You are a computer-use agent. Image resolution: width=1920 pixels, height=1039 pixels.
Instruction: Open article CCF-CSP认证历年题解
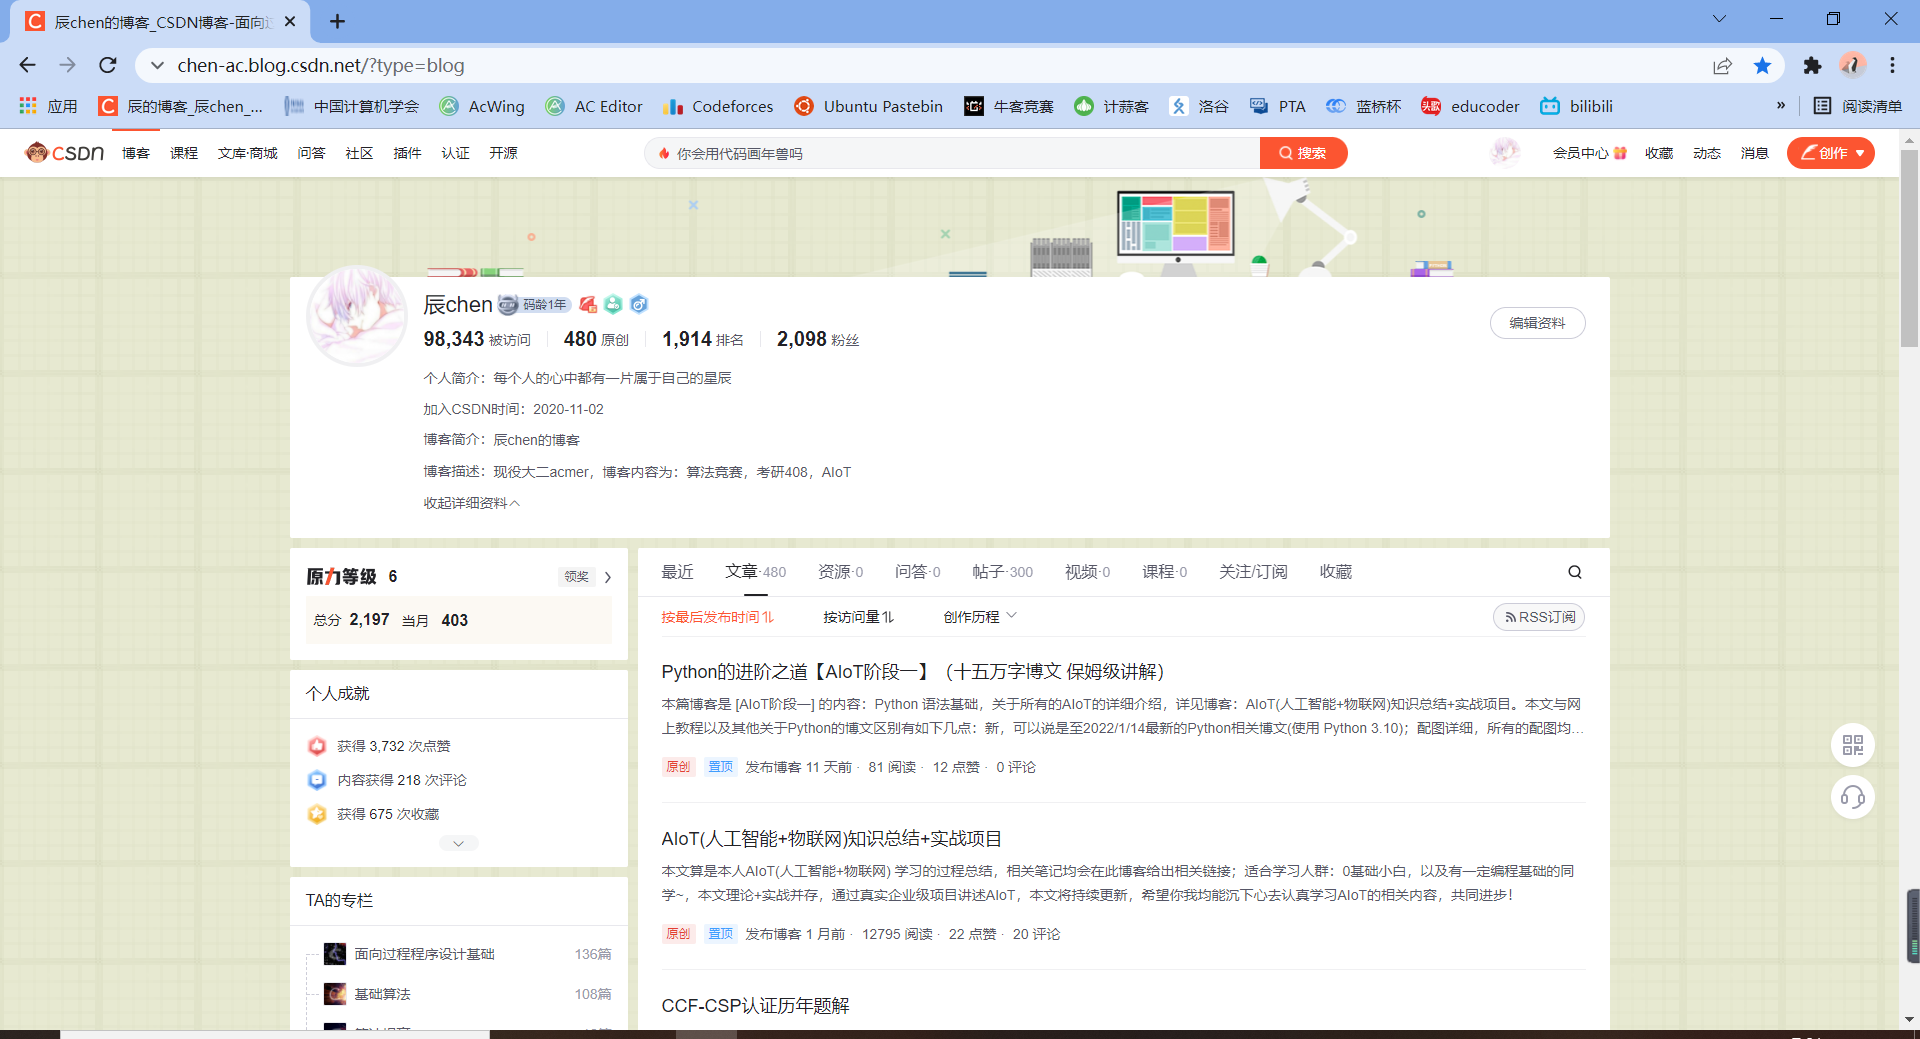click(755, 1006)
